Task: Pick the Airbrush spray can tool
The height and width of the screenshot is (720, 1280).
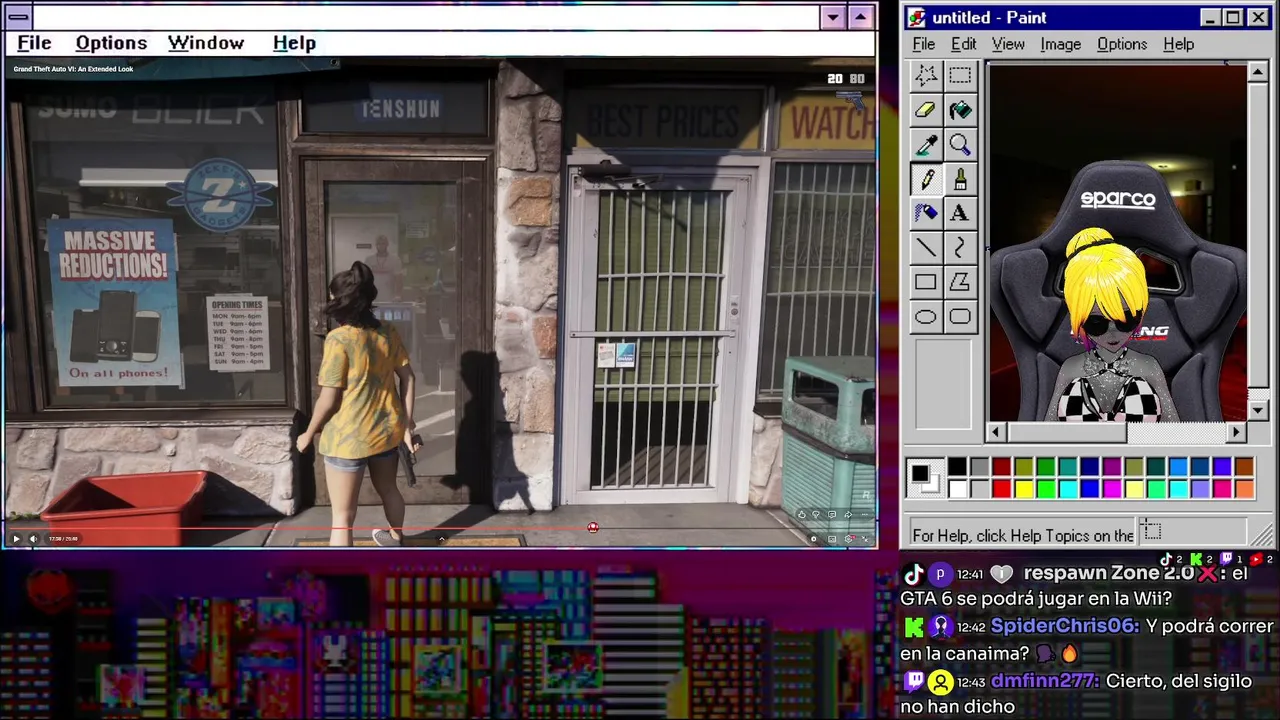Action: (926, 213)
